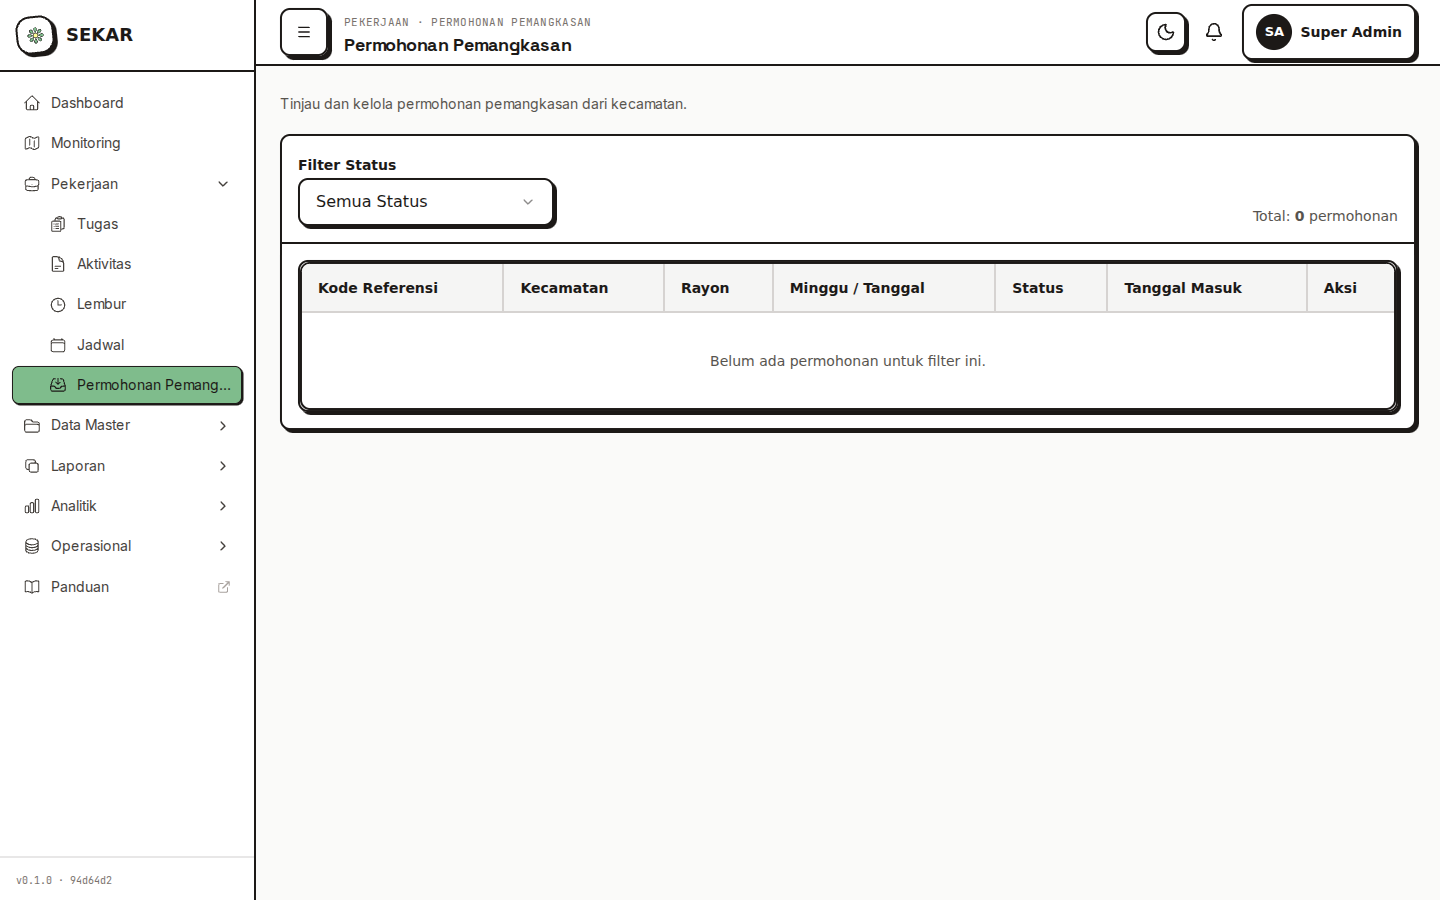This screenshot has height=900, width=1440.
Task: Click the Filter Status dropdown arrow
Action: pos(528,202)
